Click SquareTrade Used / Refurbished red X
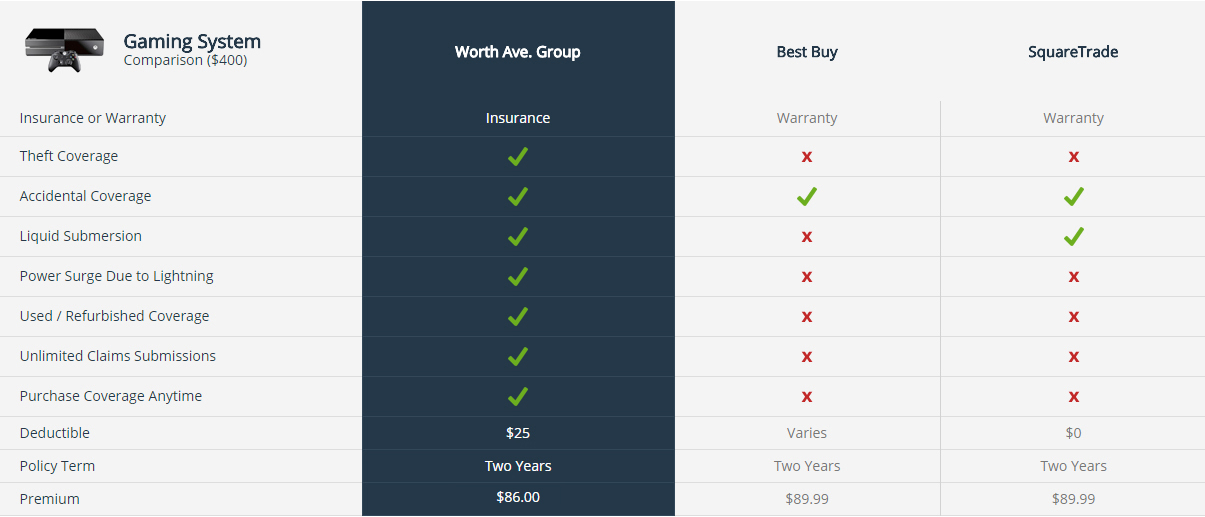Viewport: 1205px width, 517px height. [x=1073, y=317]
